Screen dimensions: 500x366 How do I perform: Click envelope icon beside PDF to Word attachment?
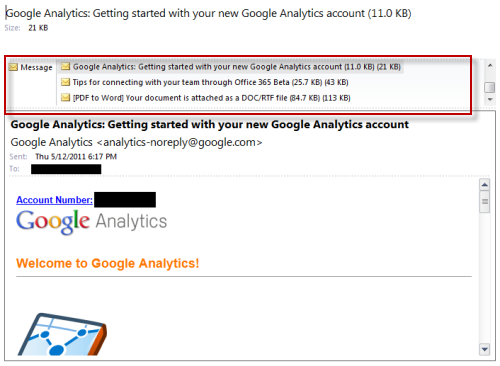[x=65, y=98]
